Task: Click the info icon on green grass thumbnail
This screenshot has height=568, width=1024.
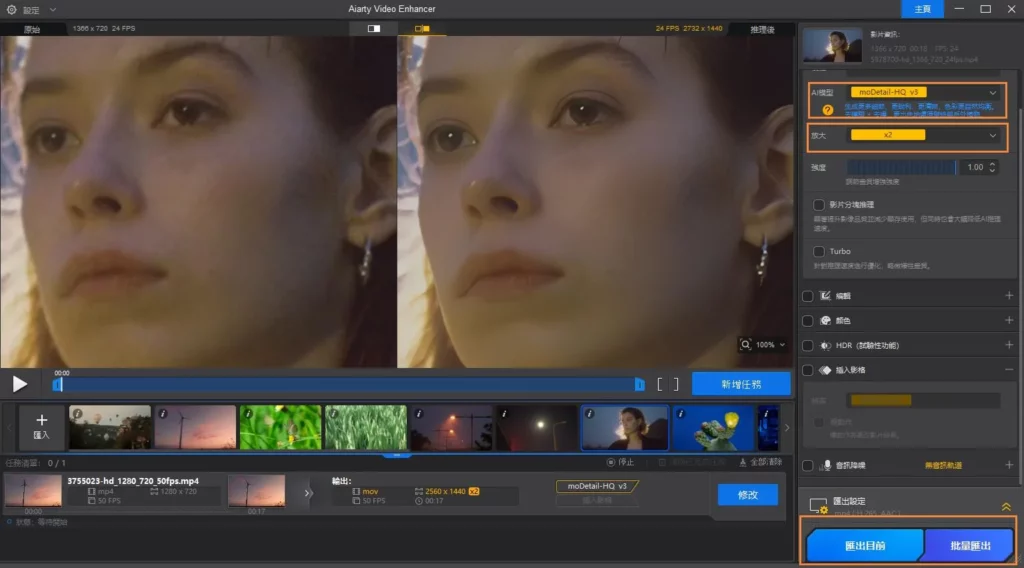Action: click(x=332, y=412)
